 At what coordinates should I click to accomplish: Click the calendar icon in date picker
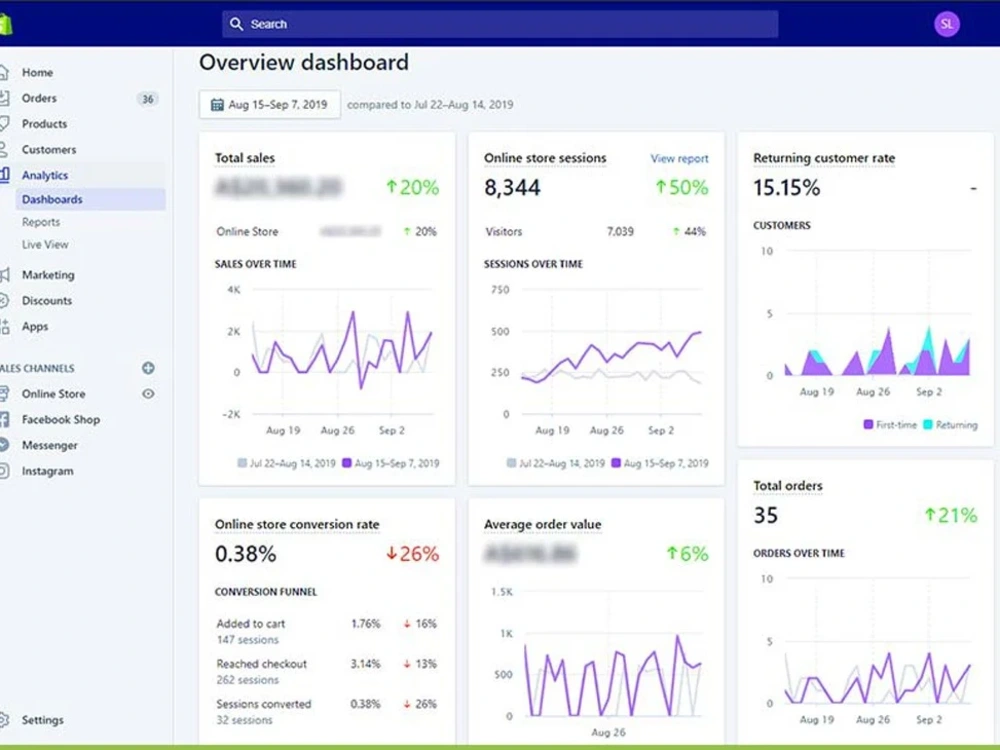coord(217,105)
